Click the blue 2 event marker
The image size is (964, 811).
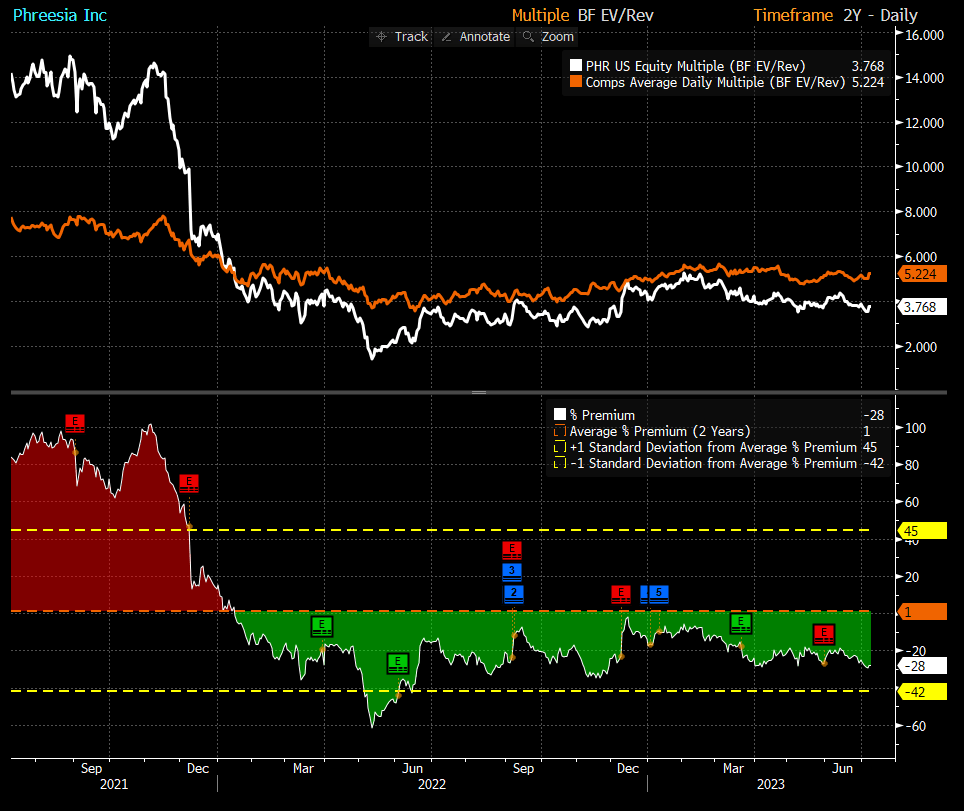(513, 594)
